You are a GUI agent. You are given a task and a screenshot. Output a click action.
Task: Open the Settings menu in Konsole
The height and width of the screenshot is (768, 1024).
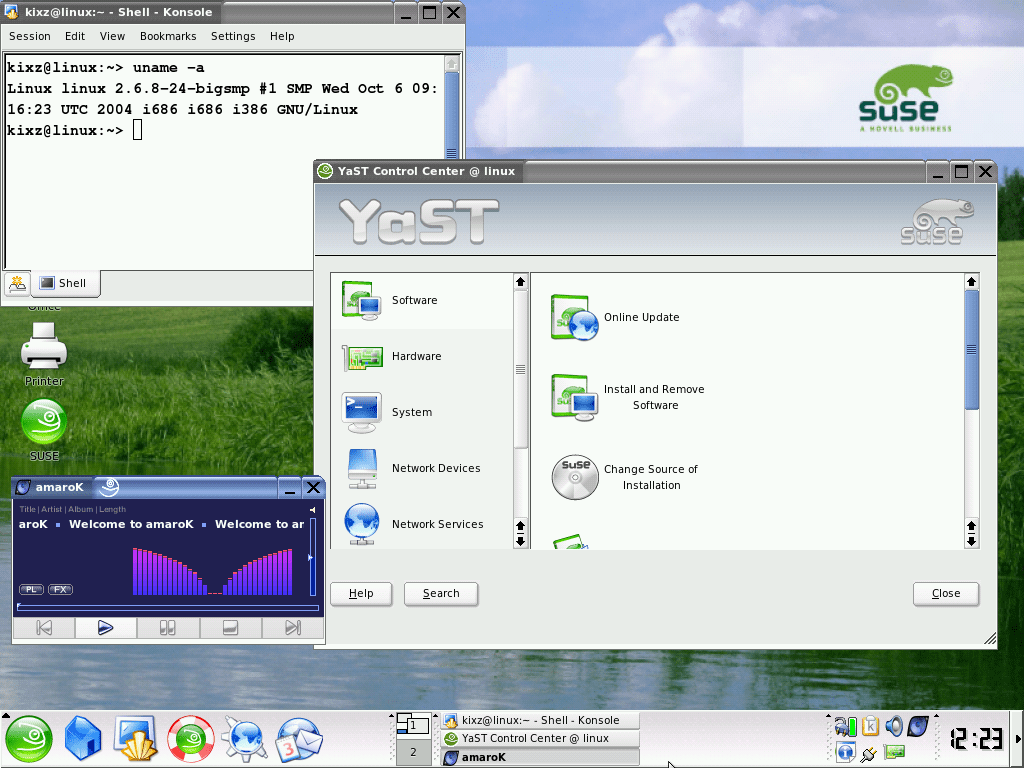click(233, 36)
